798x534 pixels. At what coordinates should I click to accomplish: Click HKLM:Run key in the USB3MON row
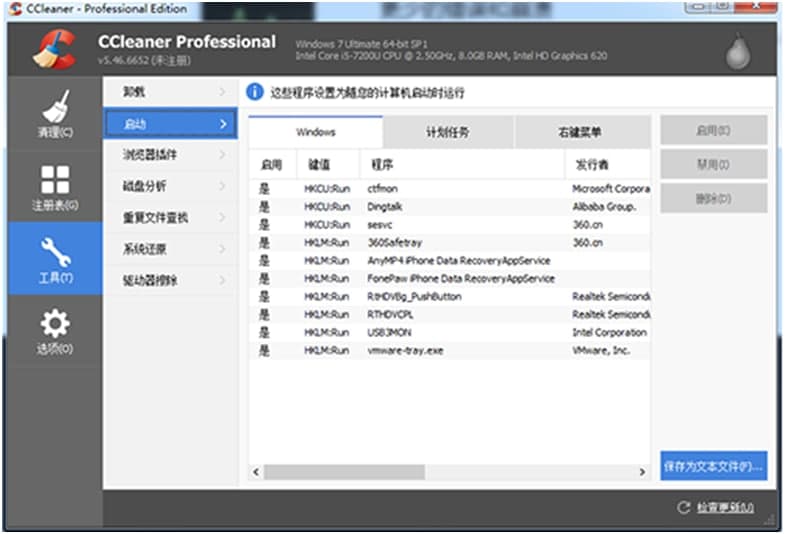pos(327,332)
